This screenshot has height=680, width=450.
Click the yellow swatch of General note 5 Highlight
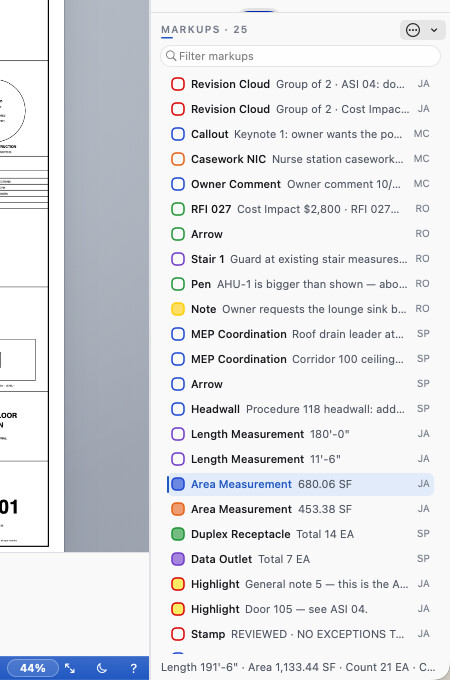tap(178, 584)
